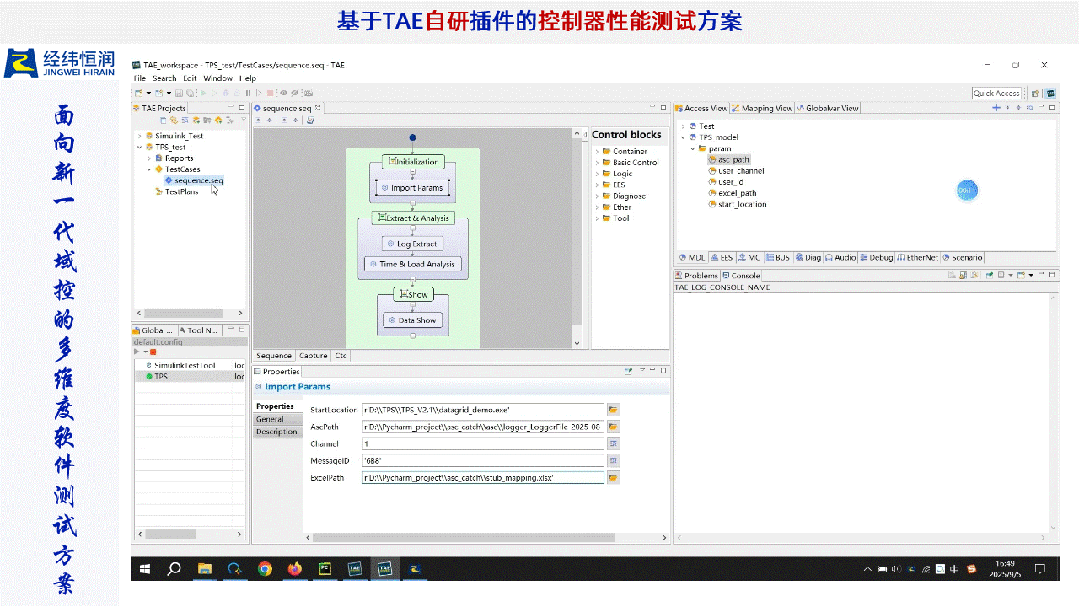Viewport: 1079px width, 607px height.
Task: Expand the Simulink_Test project
Action: pos(140,136)
